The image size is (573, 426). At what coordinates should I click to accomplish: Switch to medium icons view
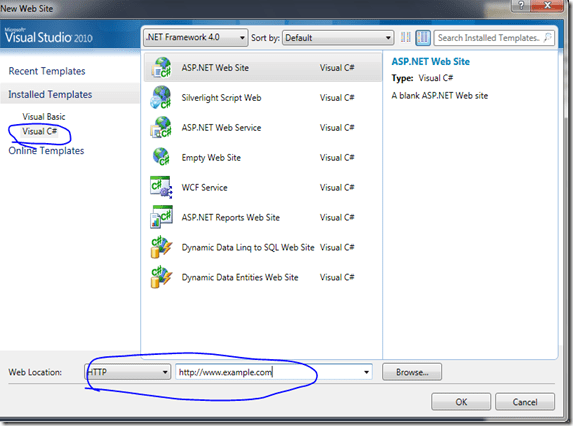point(423,37)
